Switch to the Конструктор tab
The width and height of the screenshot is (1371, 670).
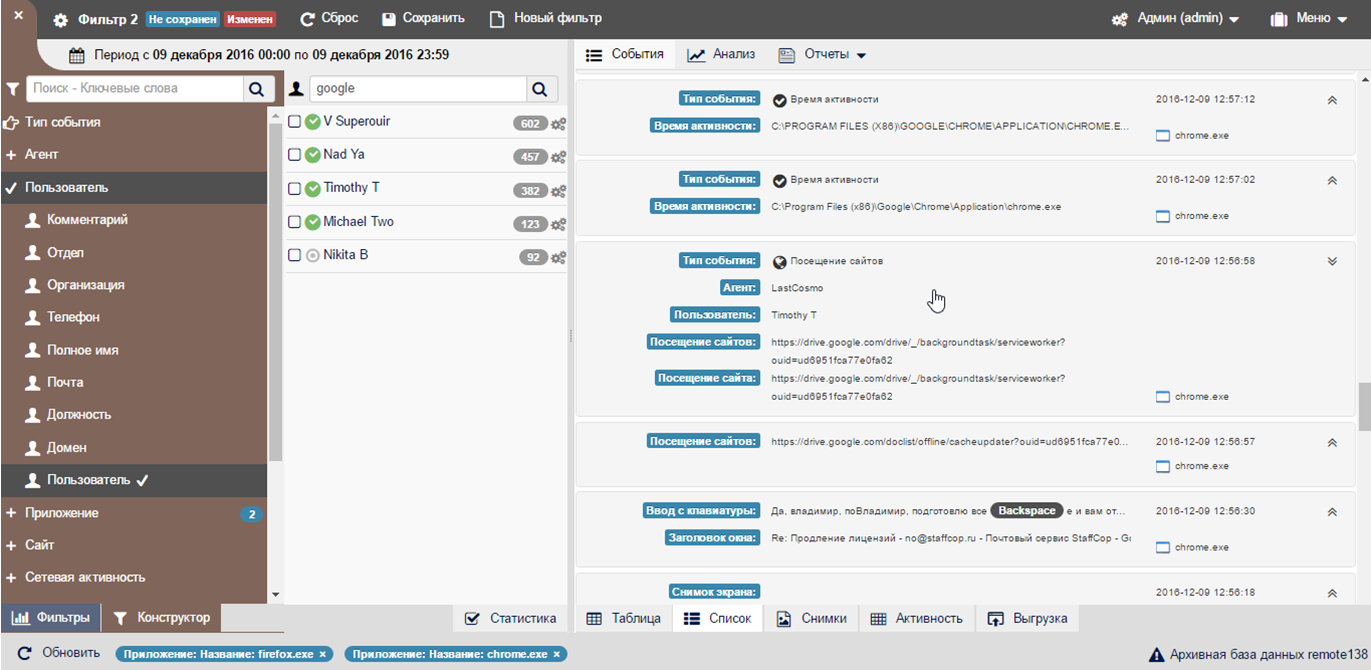162,618
